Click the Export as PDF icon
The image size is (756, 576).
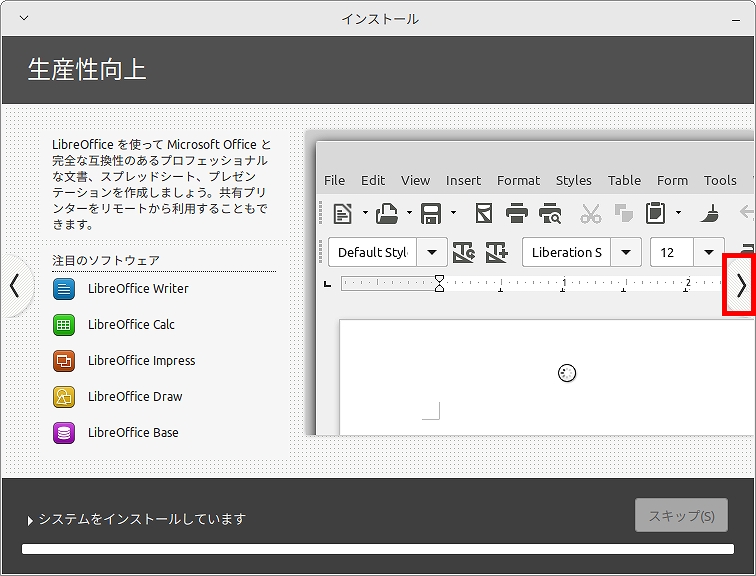pos(484,213)
